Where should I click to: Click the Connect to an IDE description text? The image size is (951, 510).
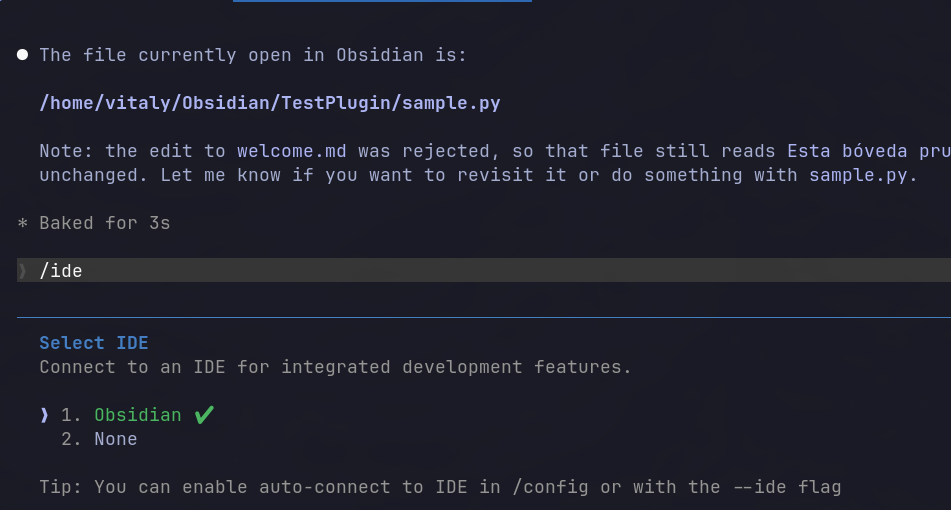coord(335,367)
